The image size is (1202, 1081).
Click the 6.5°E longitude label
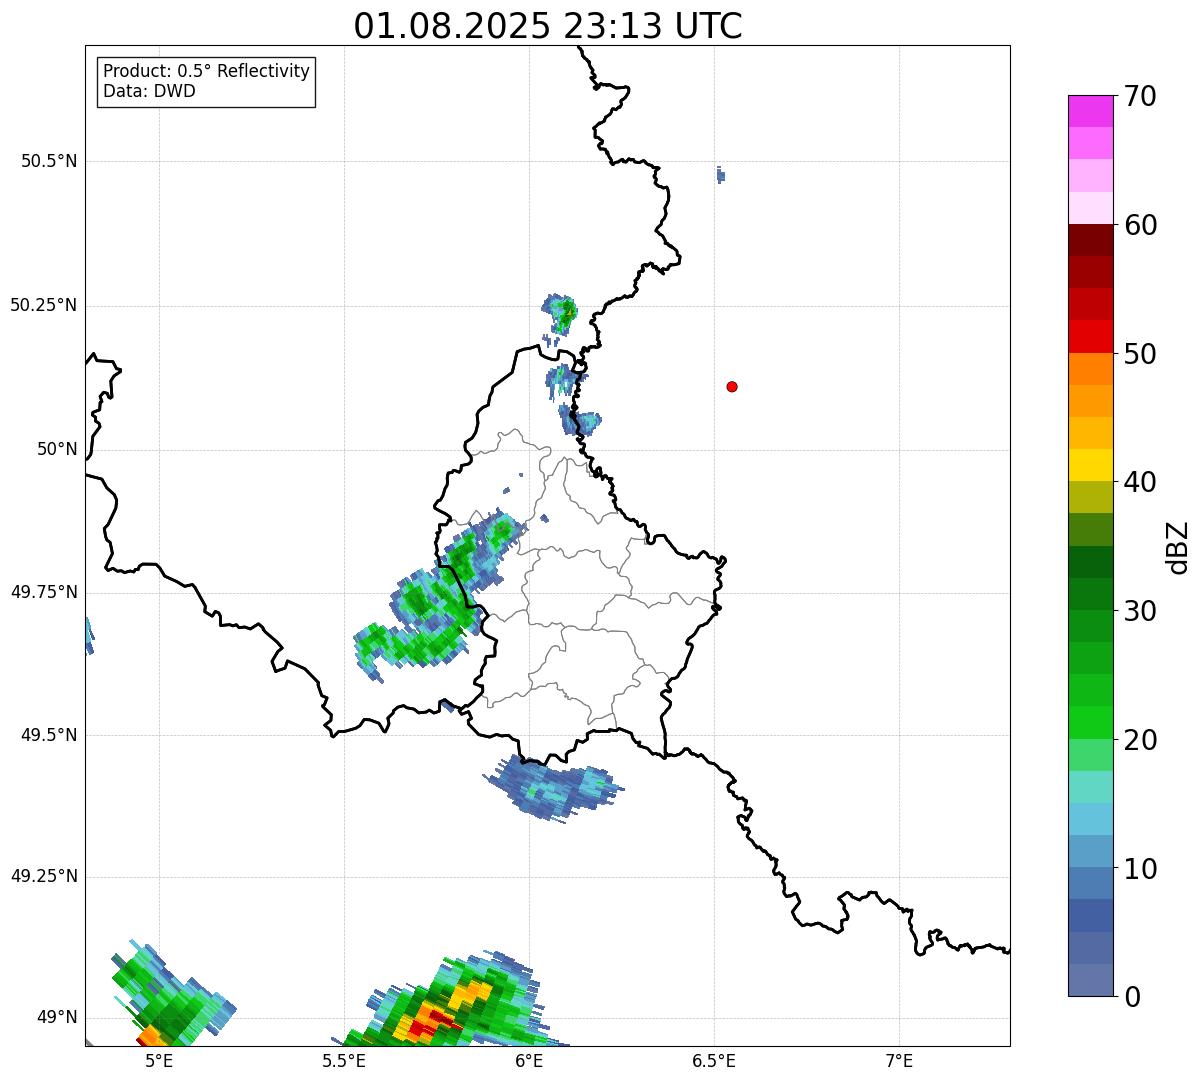(714, 1060)
